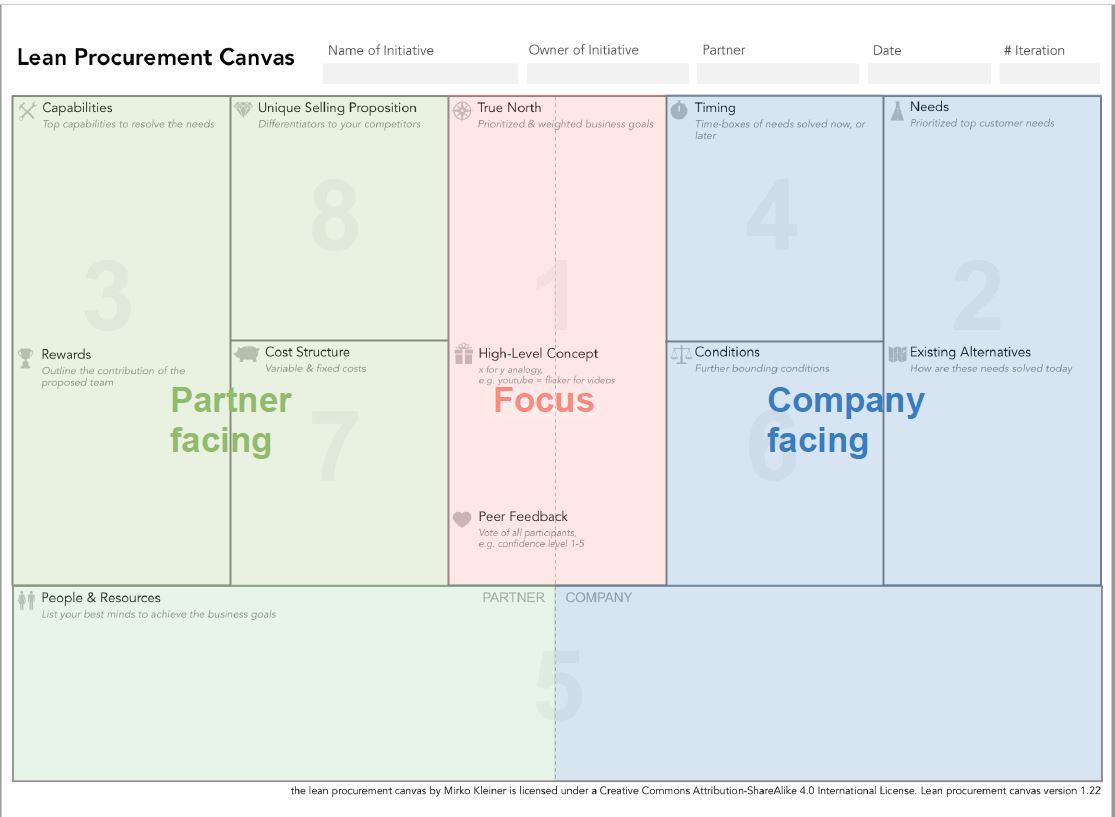Click the Lean Procurement Canvas title
1115x817 pixels.
(x=156, y=58)
